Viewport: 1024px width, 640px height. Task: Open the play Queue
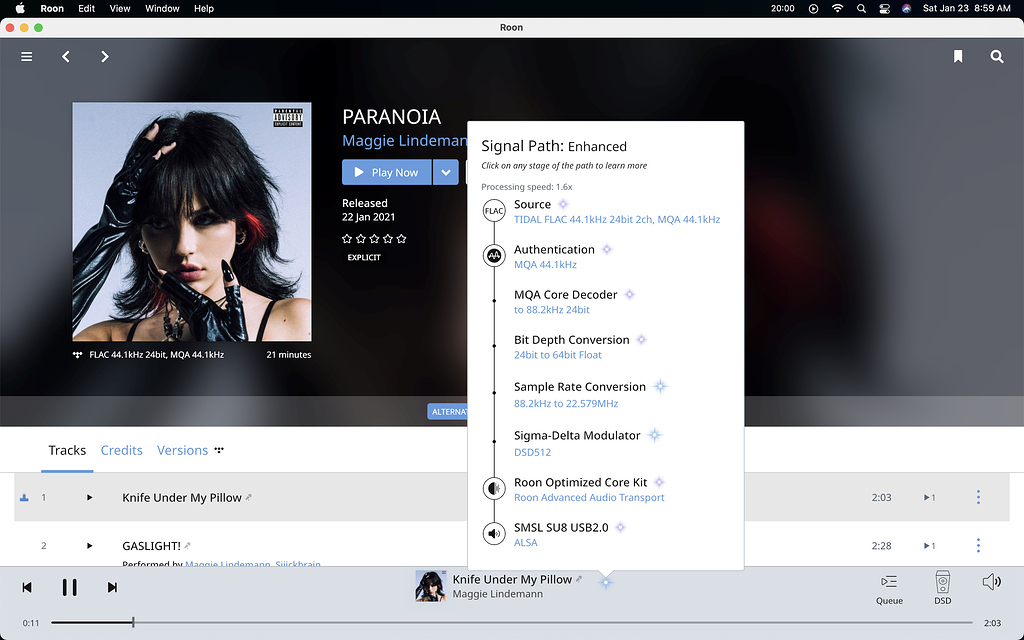pyautogui.click(x=889, y=588)
